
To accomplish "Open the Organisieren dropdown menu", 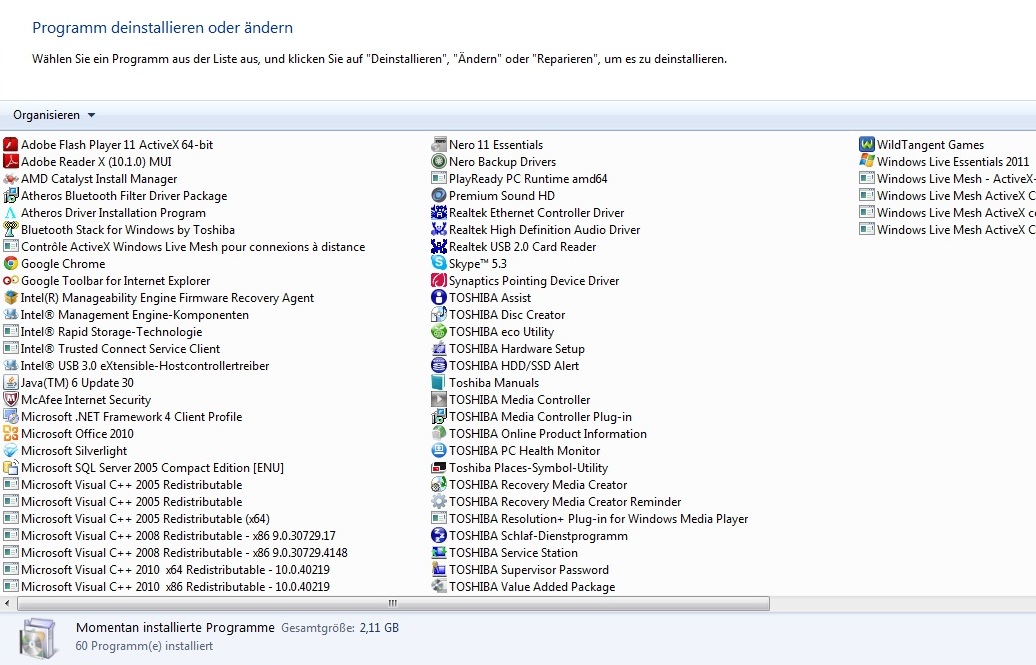I will pyautogui.click(x=54, y=115).
